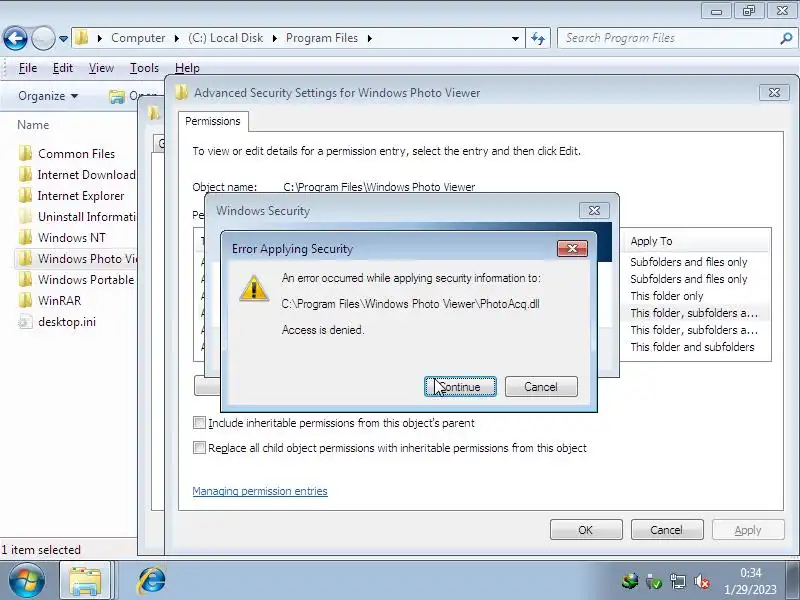Image resolution: width=800 pixels, height=600 pixels.
Task: Close the Advanced Security Settings window
Action: tap(774, 92)
